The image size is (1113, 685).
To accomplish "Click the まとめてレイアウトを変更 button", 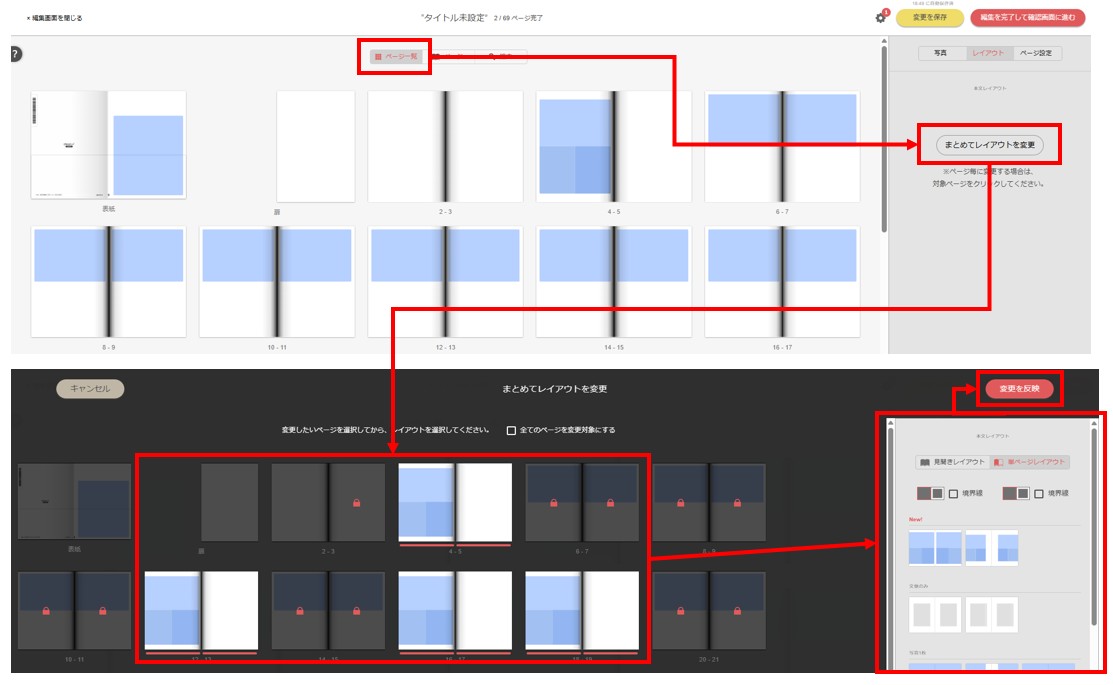I will (x=989, y=145).
